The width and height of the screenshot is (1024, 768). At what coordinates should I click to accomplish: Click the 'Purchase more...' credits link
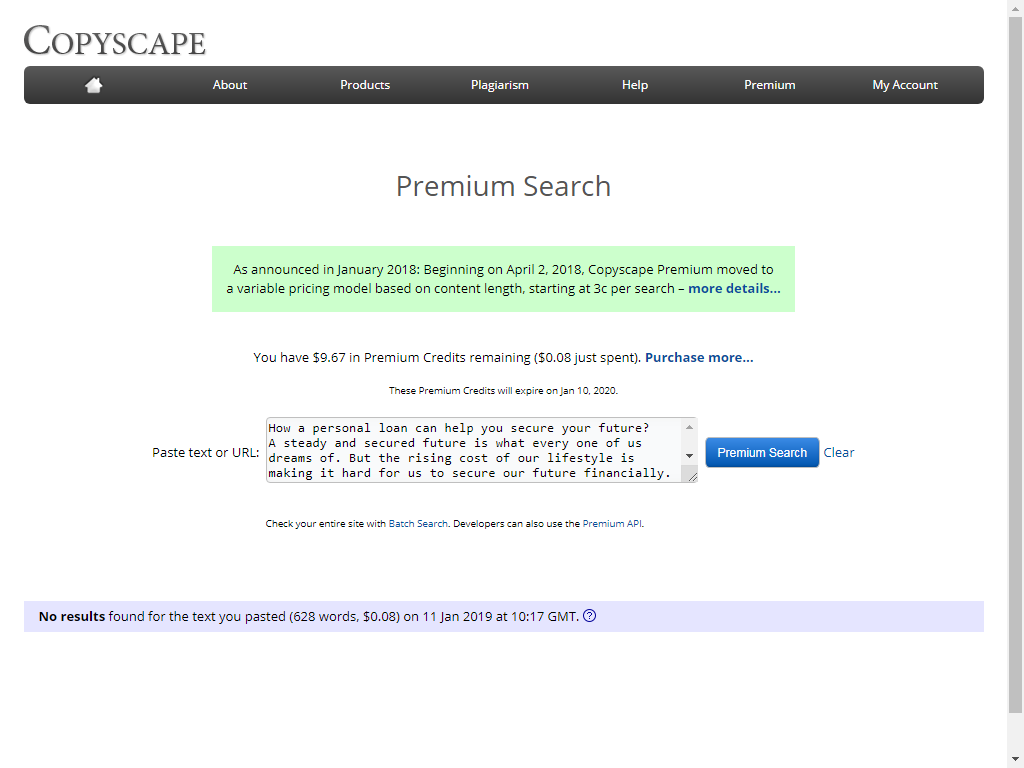pyautogui.click(x=699, y=358)
